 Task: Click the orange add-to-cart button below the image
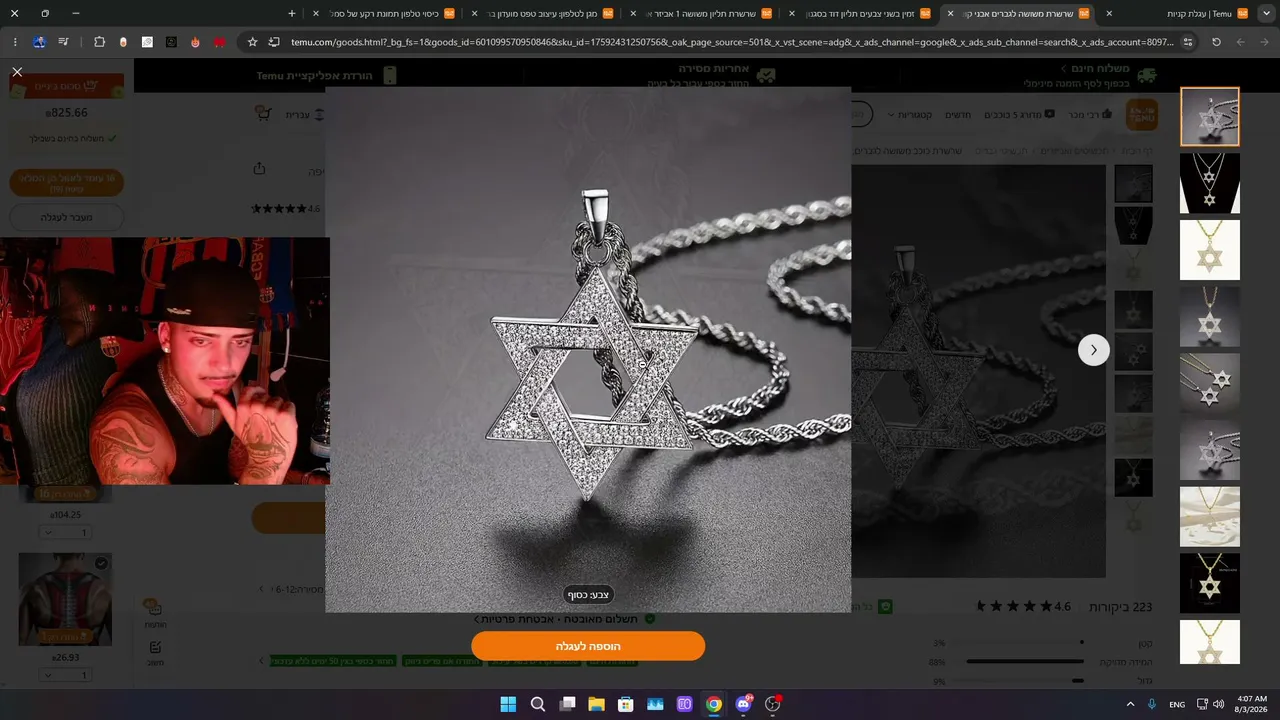point(588,646)
